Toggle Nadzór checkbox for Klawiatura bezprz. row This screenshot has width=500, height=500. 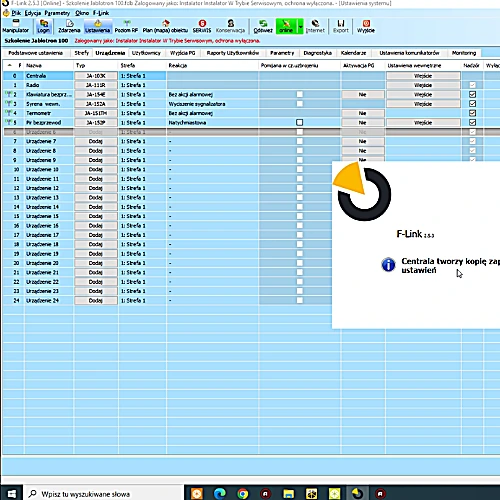click(472, 94)
